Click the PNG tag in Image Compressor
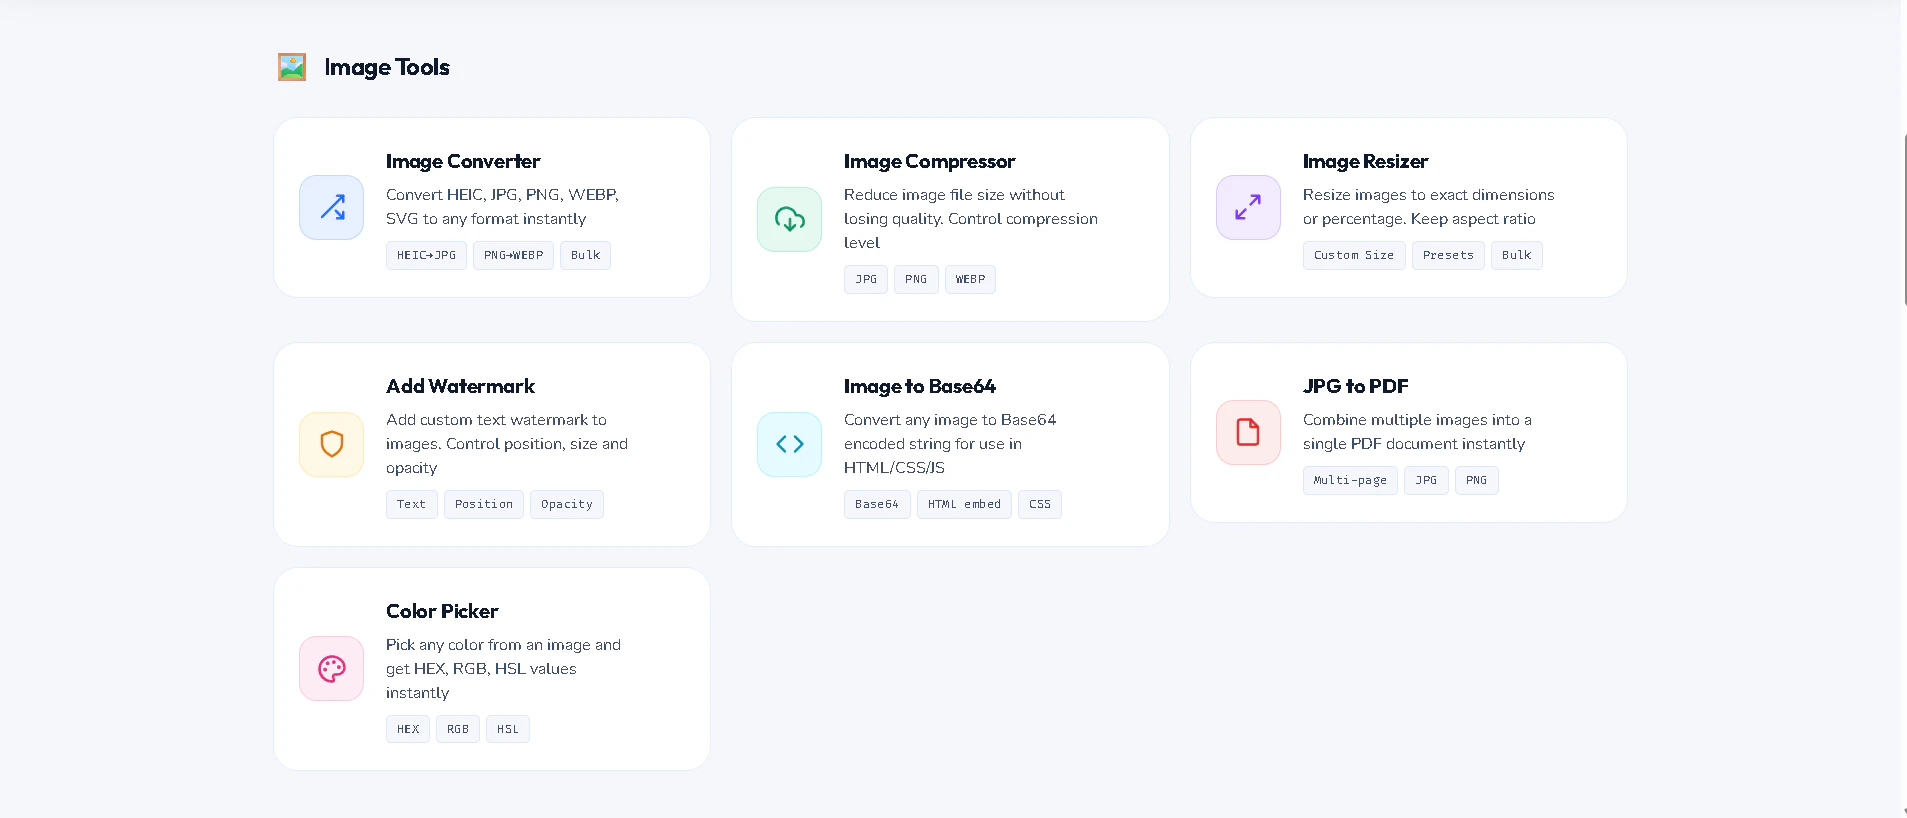This screenshot has height=818, width=1907. coord(916,279)
